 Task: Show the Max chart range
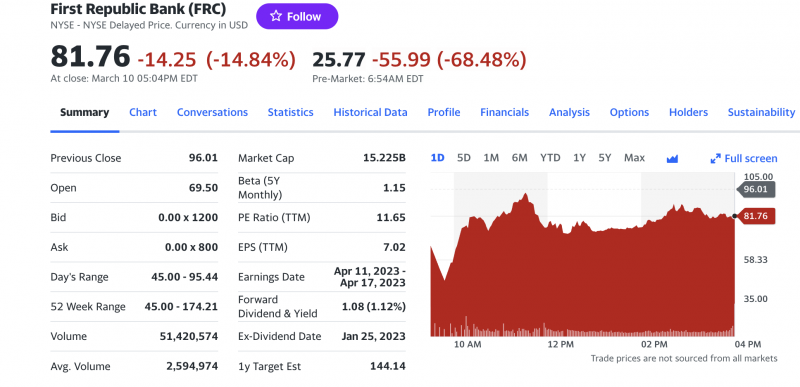[x=634, y=158]
